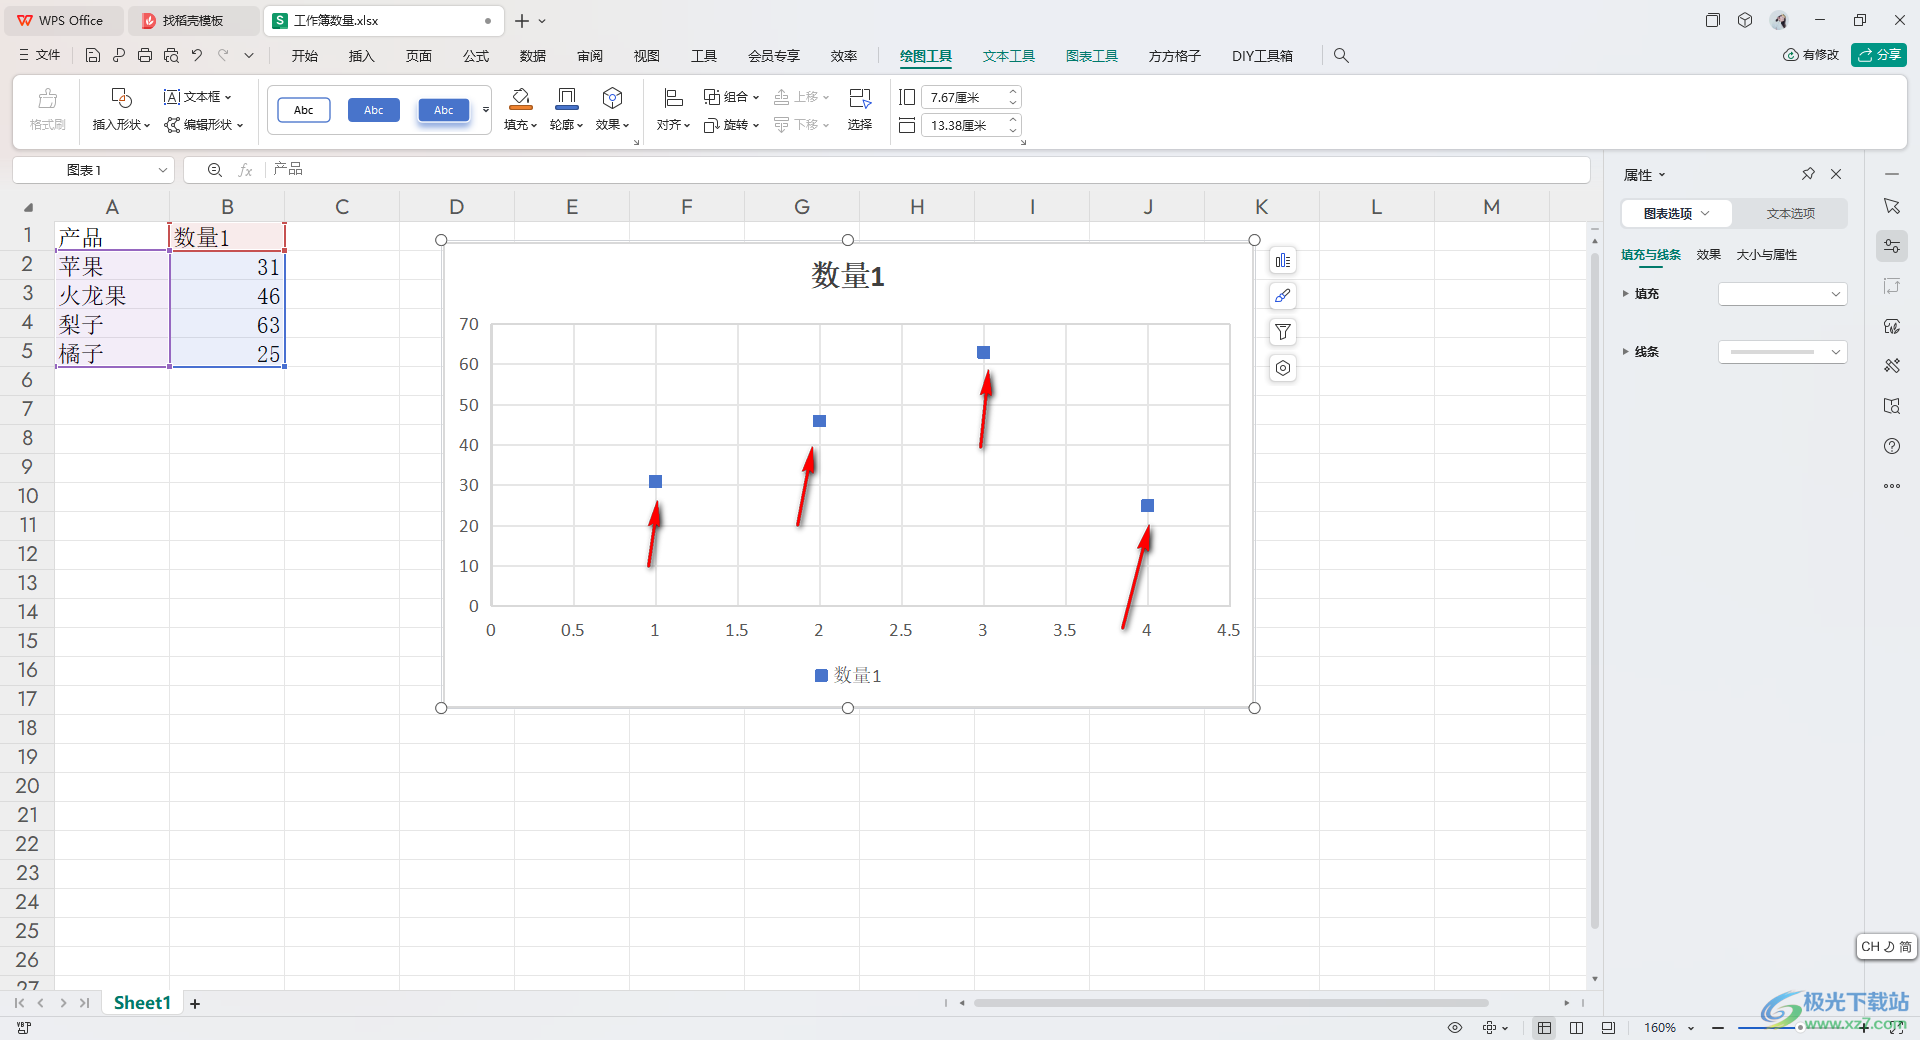Image resolution: width=1920 pixels, height=1040 pixels.
Task: Toggle eye protection mode in status bar
Action: 1455,1028
